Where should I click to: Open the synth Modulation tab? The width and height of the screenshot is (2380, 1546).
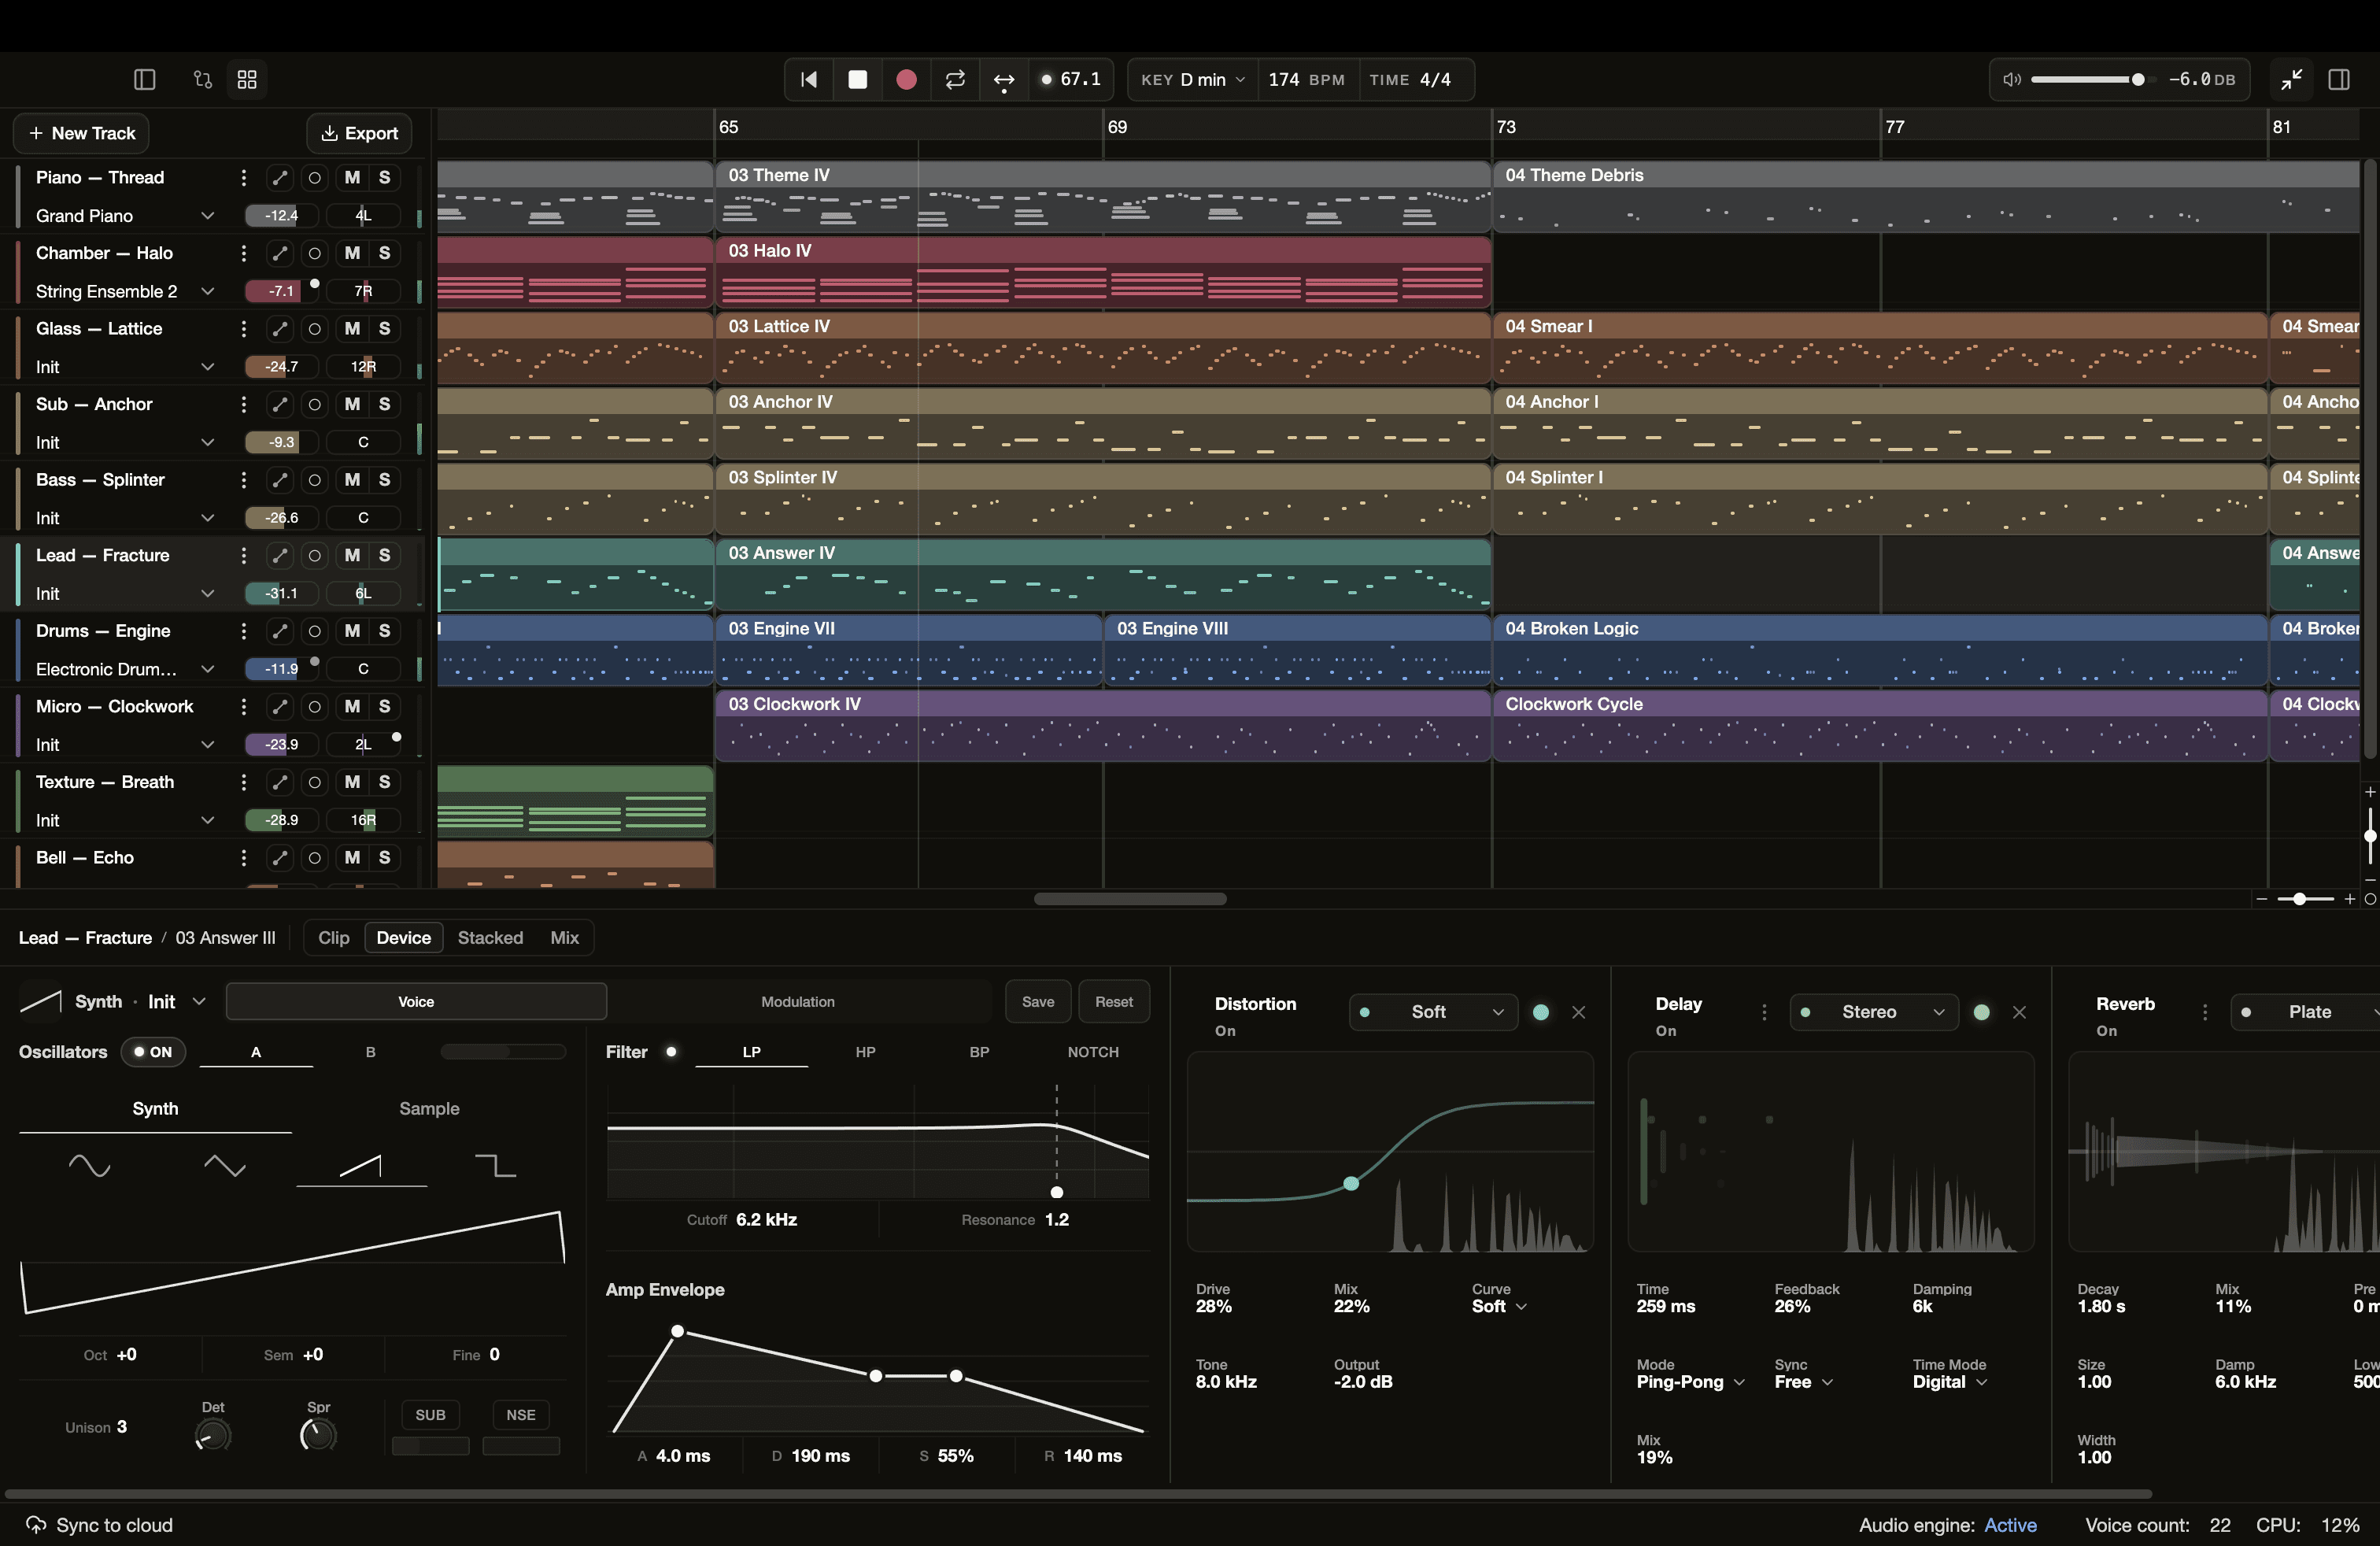coord(798,1002)
